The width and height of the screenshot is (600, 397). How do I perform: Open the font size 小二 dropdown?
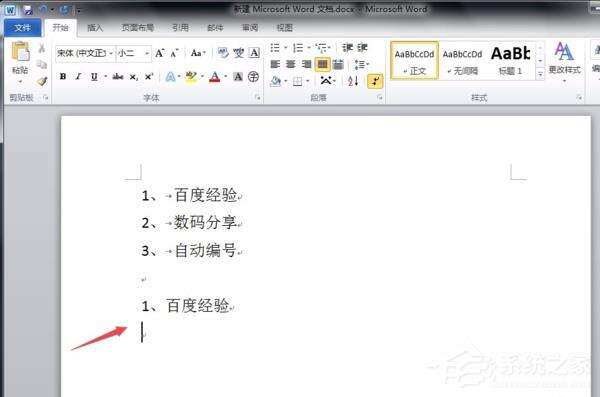[x=147, y=53]
